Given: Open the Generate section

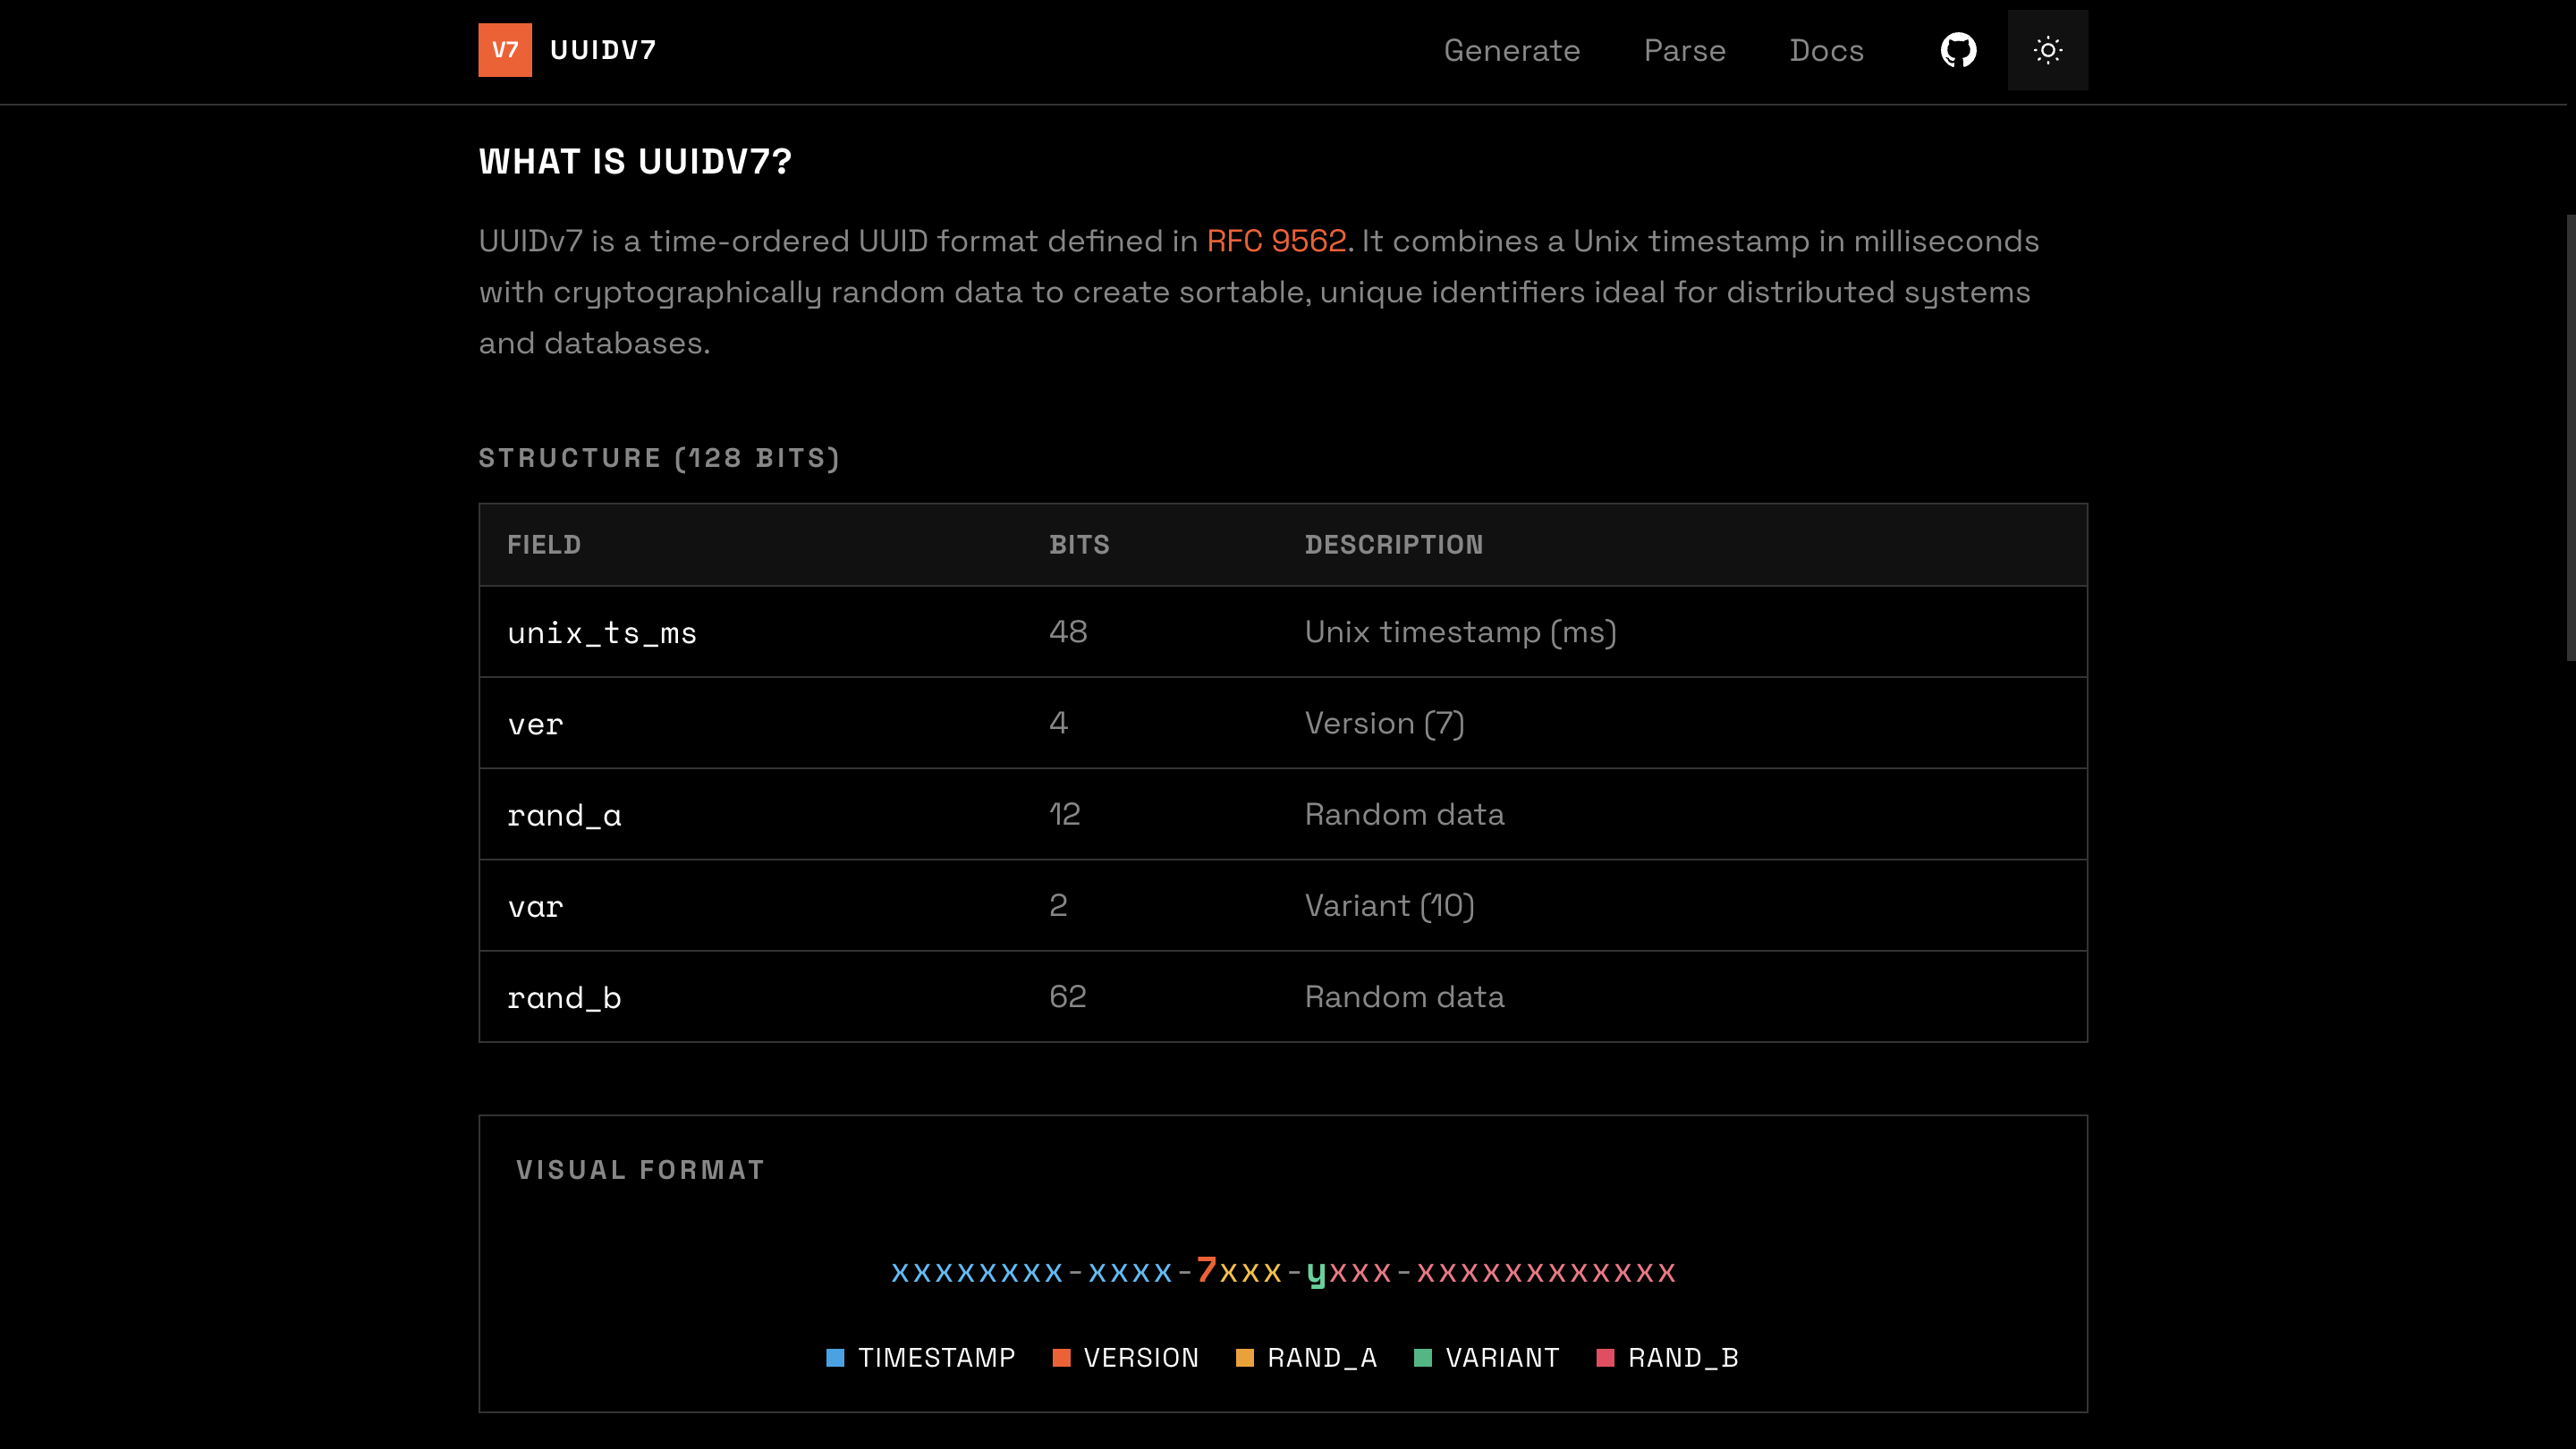Looking at the screenshot, I should coord(1512,50).
